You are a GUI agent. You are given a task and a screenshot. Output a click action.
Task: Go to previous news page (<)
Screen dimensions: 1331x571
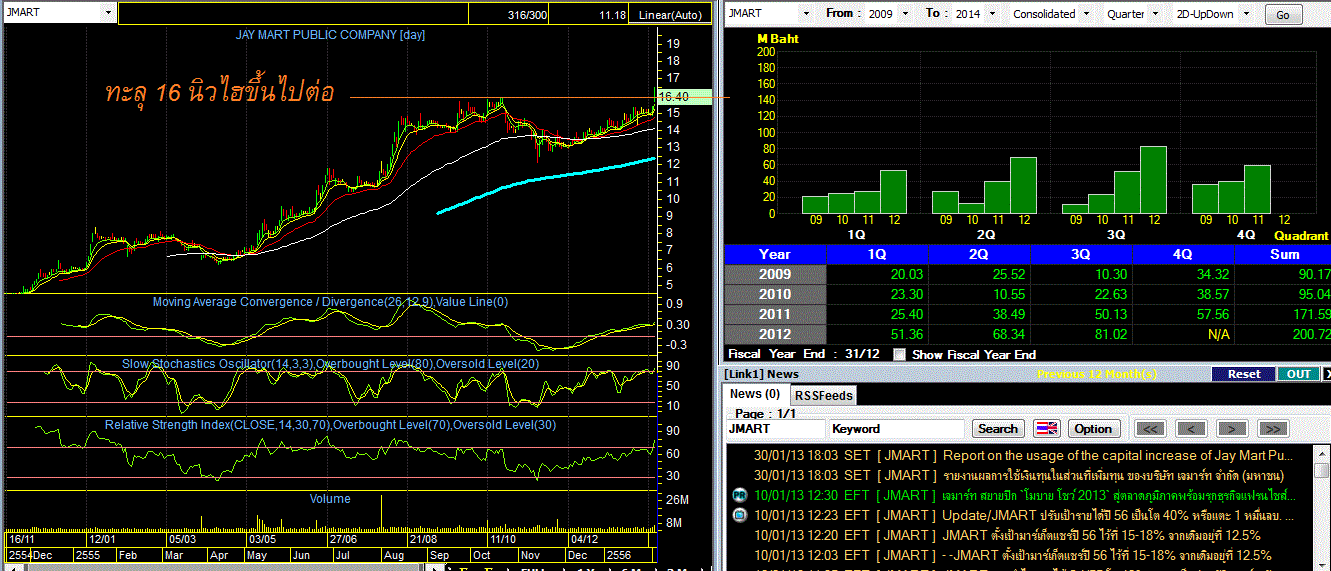[x=1191, y=429]
